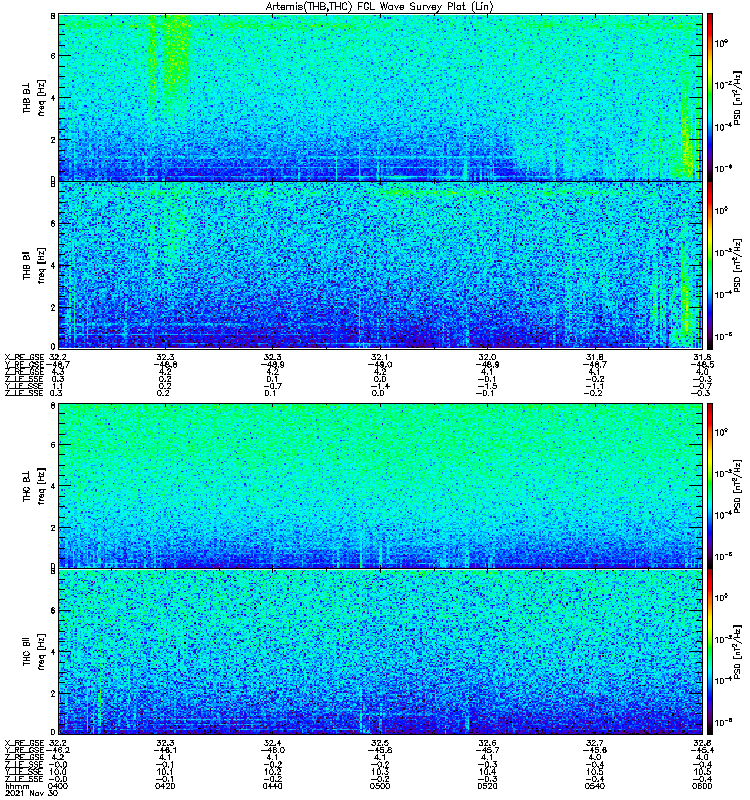The height and width of the screenshot is (800, 750).
Task: Click the THB B-parallel PSD color bar
Action: coord(710,265)
